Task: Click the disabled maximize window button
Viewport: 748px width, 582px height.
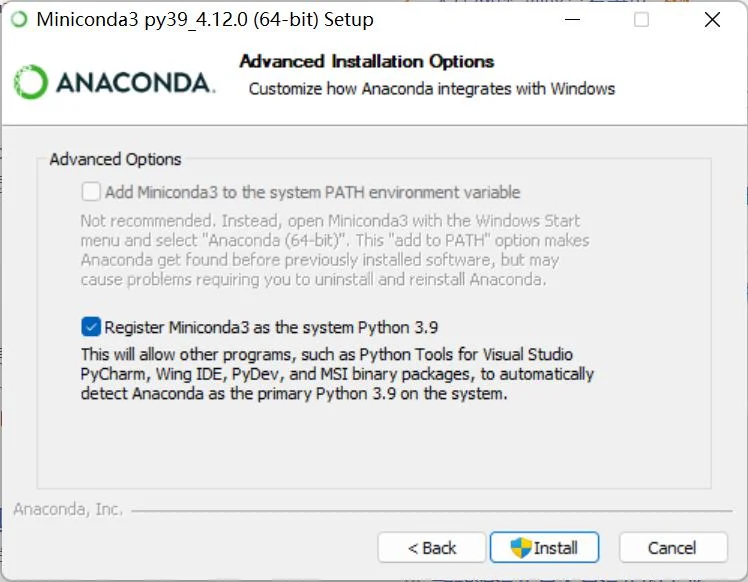Action: pos(641,19)
